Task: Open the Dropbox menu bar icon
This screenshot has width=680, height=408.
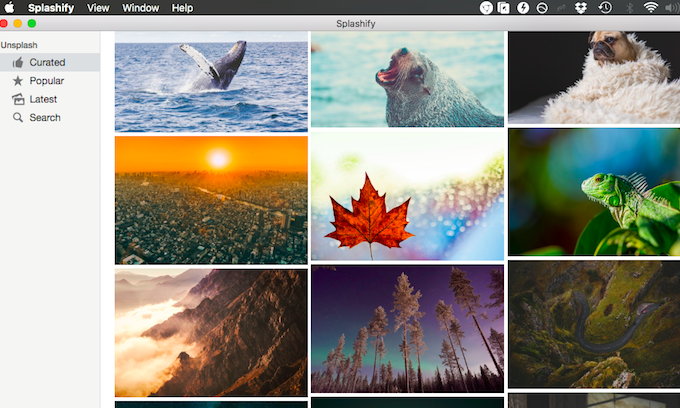Action: [579, 8]
